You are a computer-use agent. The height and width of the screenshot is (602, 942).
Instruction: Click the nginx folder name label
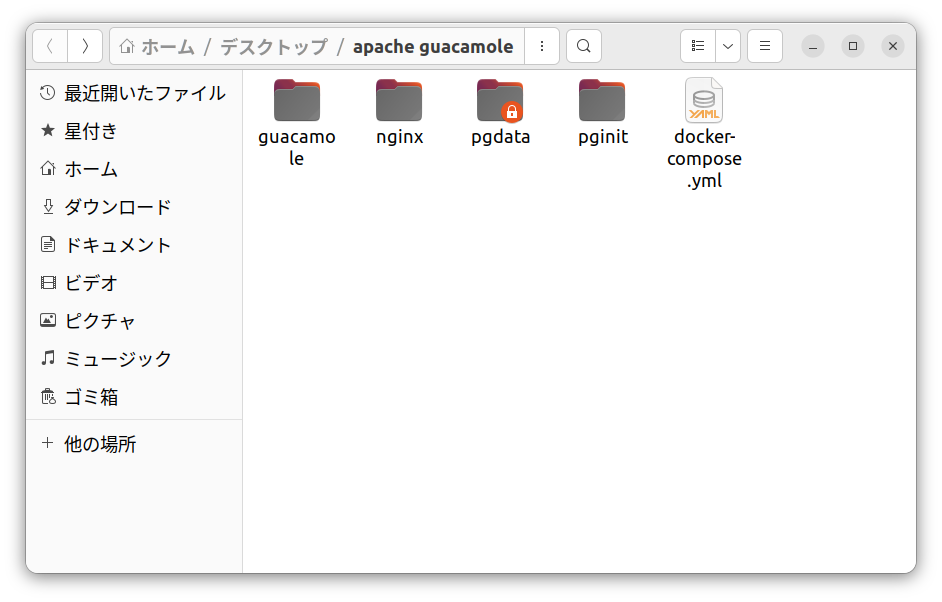400,137
